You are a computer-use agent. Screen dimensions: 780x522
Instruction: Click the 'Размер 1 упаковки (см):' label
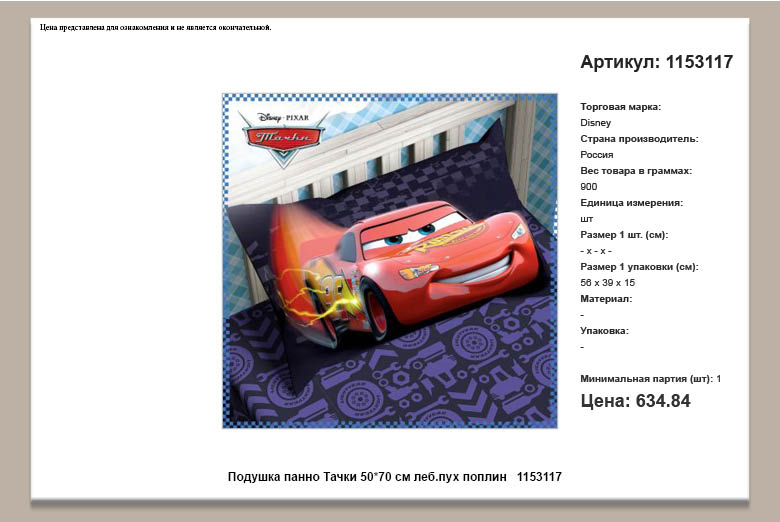pyautogui.click(x=639, y=267)
